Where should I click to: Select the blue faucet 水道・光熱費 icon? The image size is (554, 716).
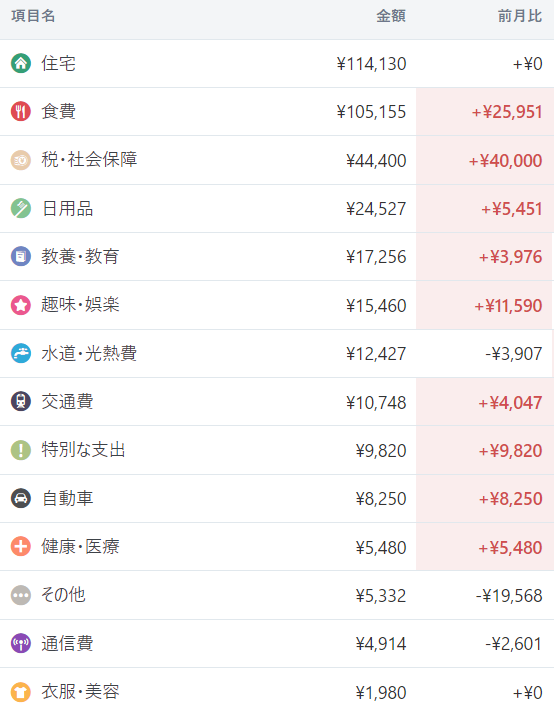tap(21, 353)
